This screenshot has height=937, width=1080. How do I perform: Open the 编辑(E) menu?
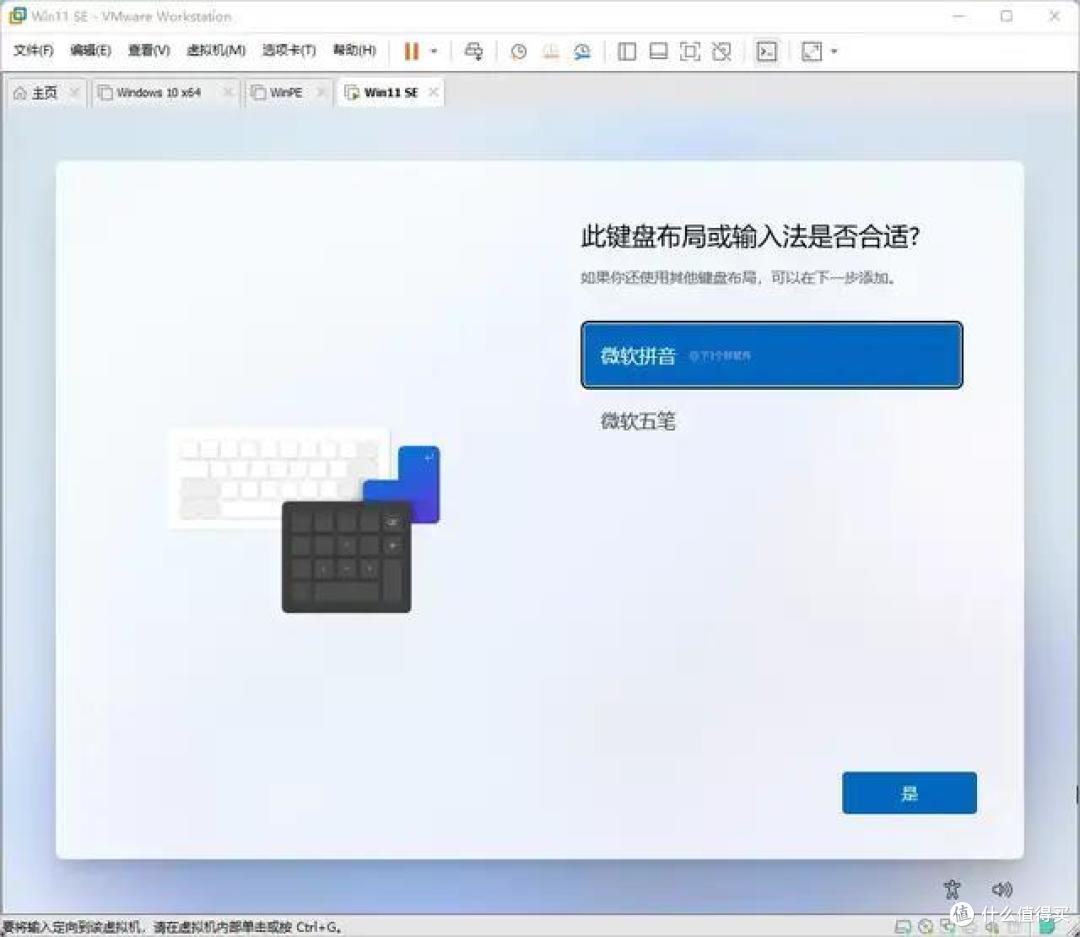click(x=90, y=50)
